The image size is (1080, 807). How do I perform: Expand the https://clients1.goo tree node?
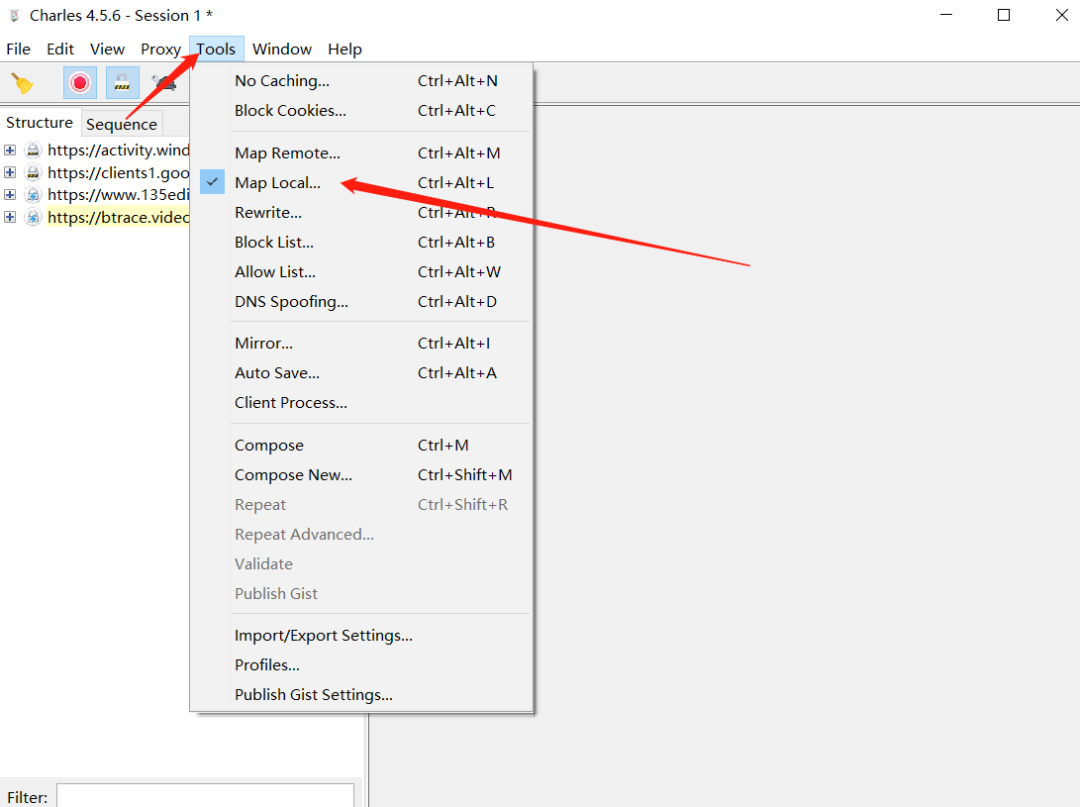(x=10, y=172)
